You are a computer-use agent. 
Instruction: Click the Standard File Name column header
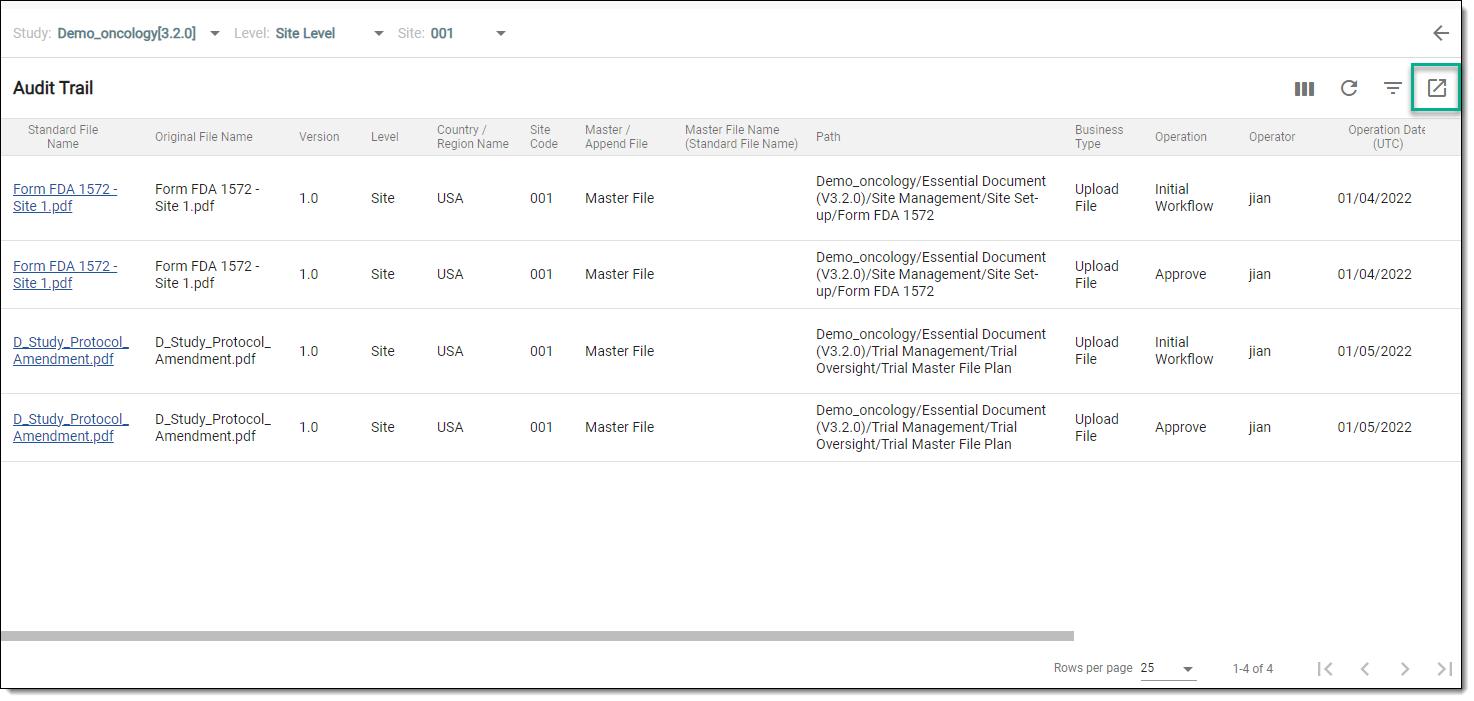63,137
